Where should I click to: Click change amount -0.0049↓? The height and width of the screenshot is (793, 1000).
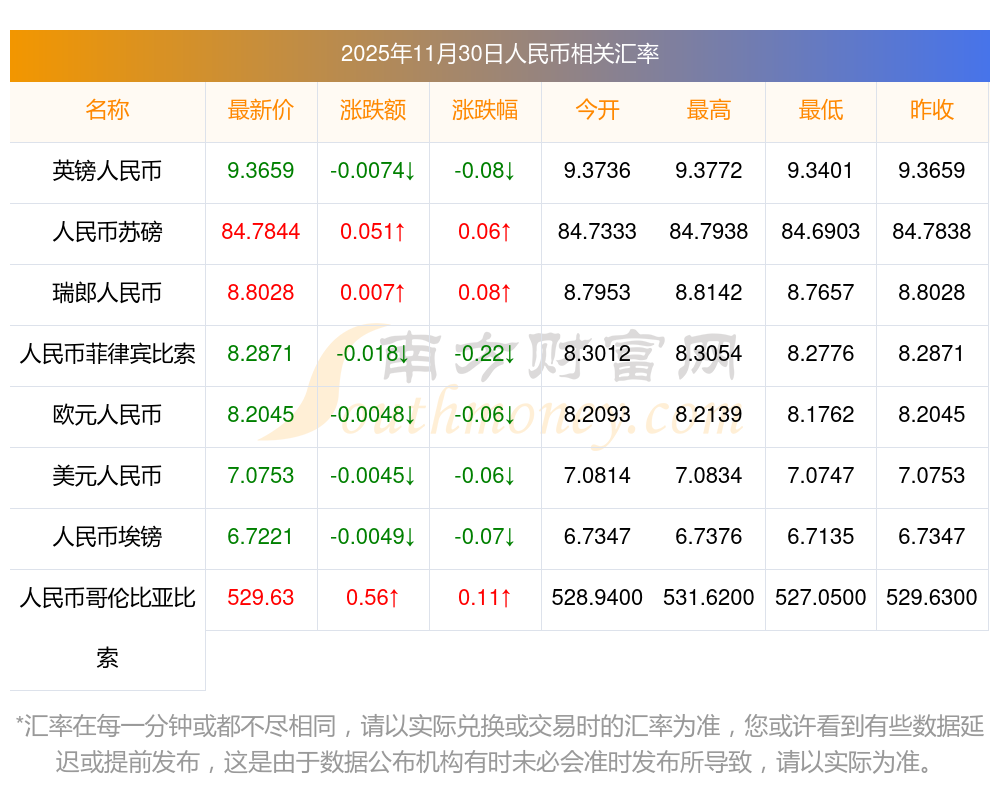pos(372,537)
